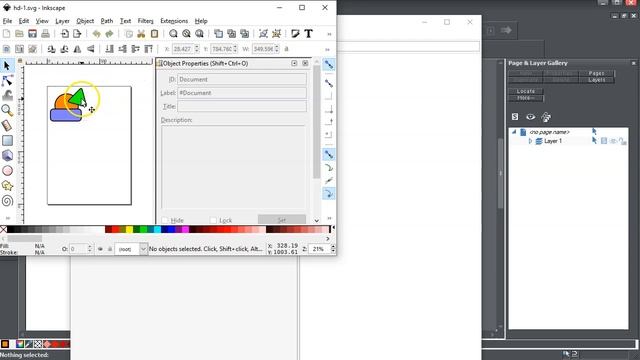The image size is (640, 360).
Task: Toggle the width-height lock icon
Action: coord(286,49)
